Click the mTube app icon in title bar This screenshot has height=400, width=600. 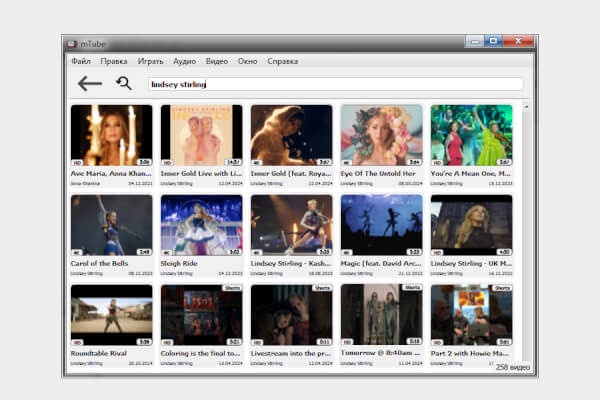pos(72,44)
